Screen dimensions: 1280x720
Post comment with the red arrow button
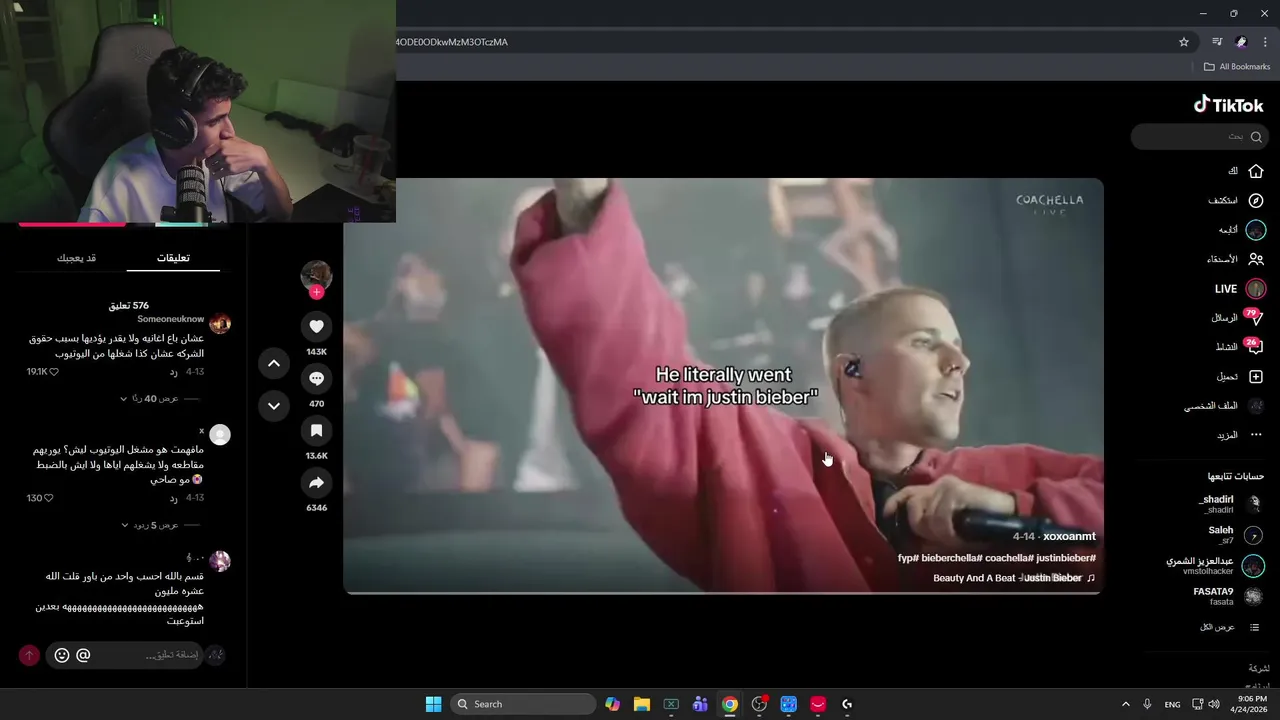click(x=29, y=655)
